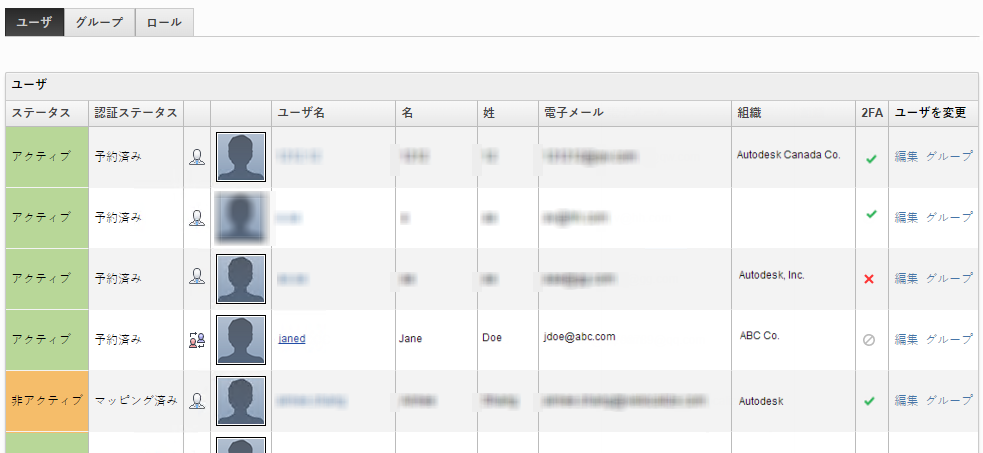This screenshot has width=983, height=453.
Task: Click the 認証ステータス column header
Action: (x=136, y=113)
